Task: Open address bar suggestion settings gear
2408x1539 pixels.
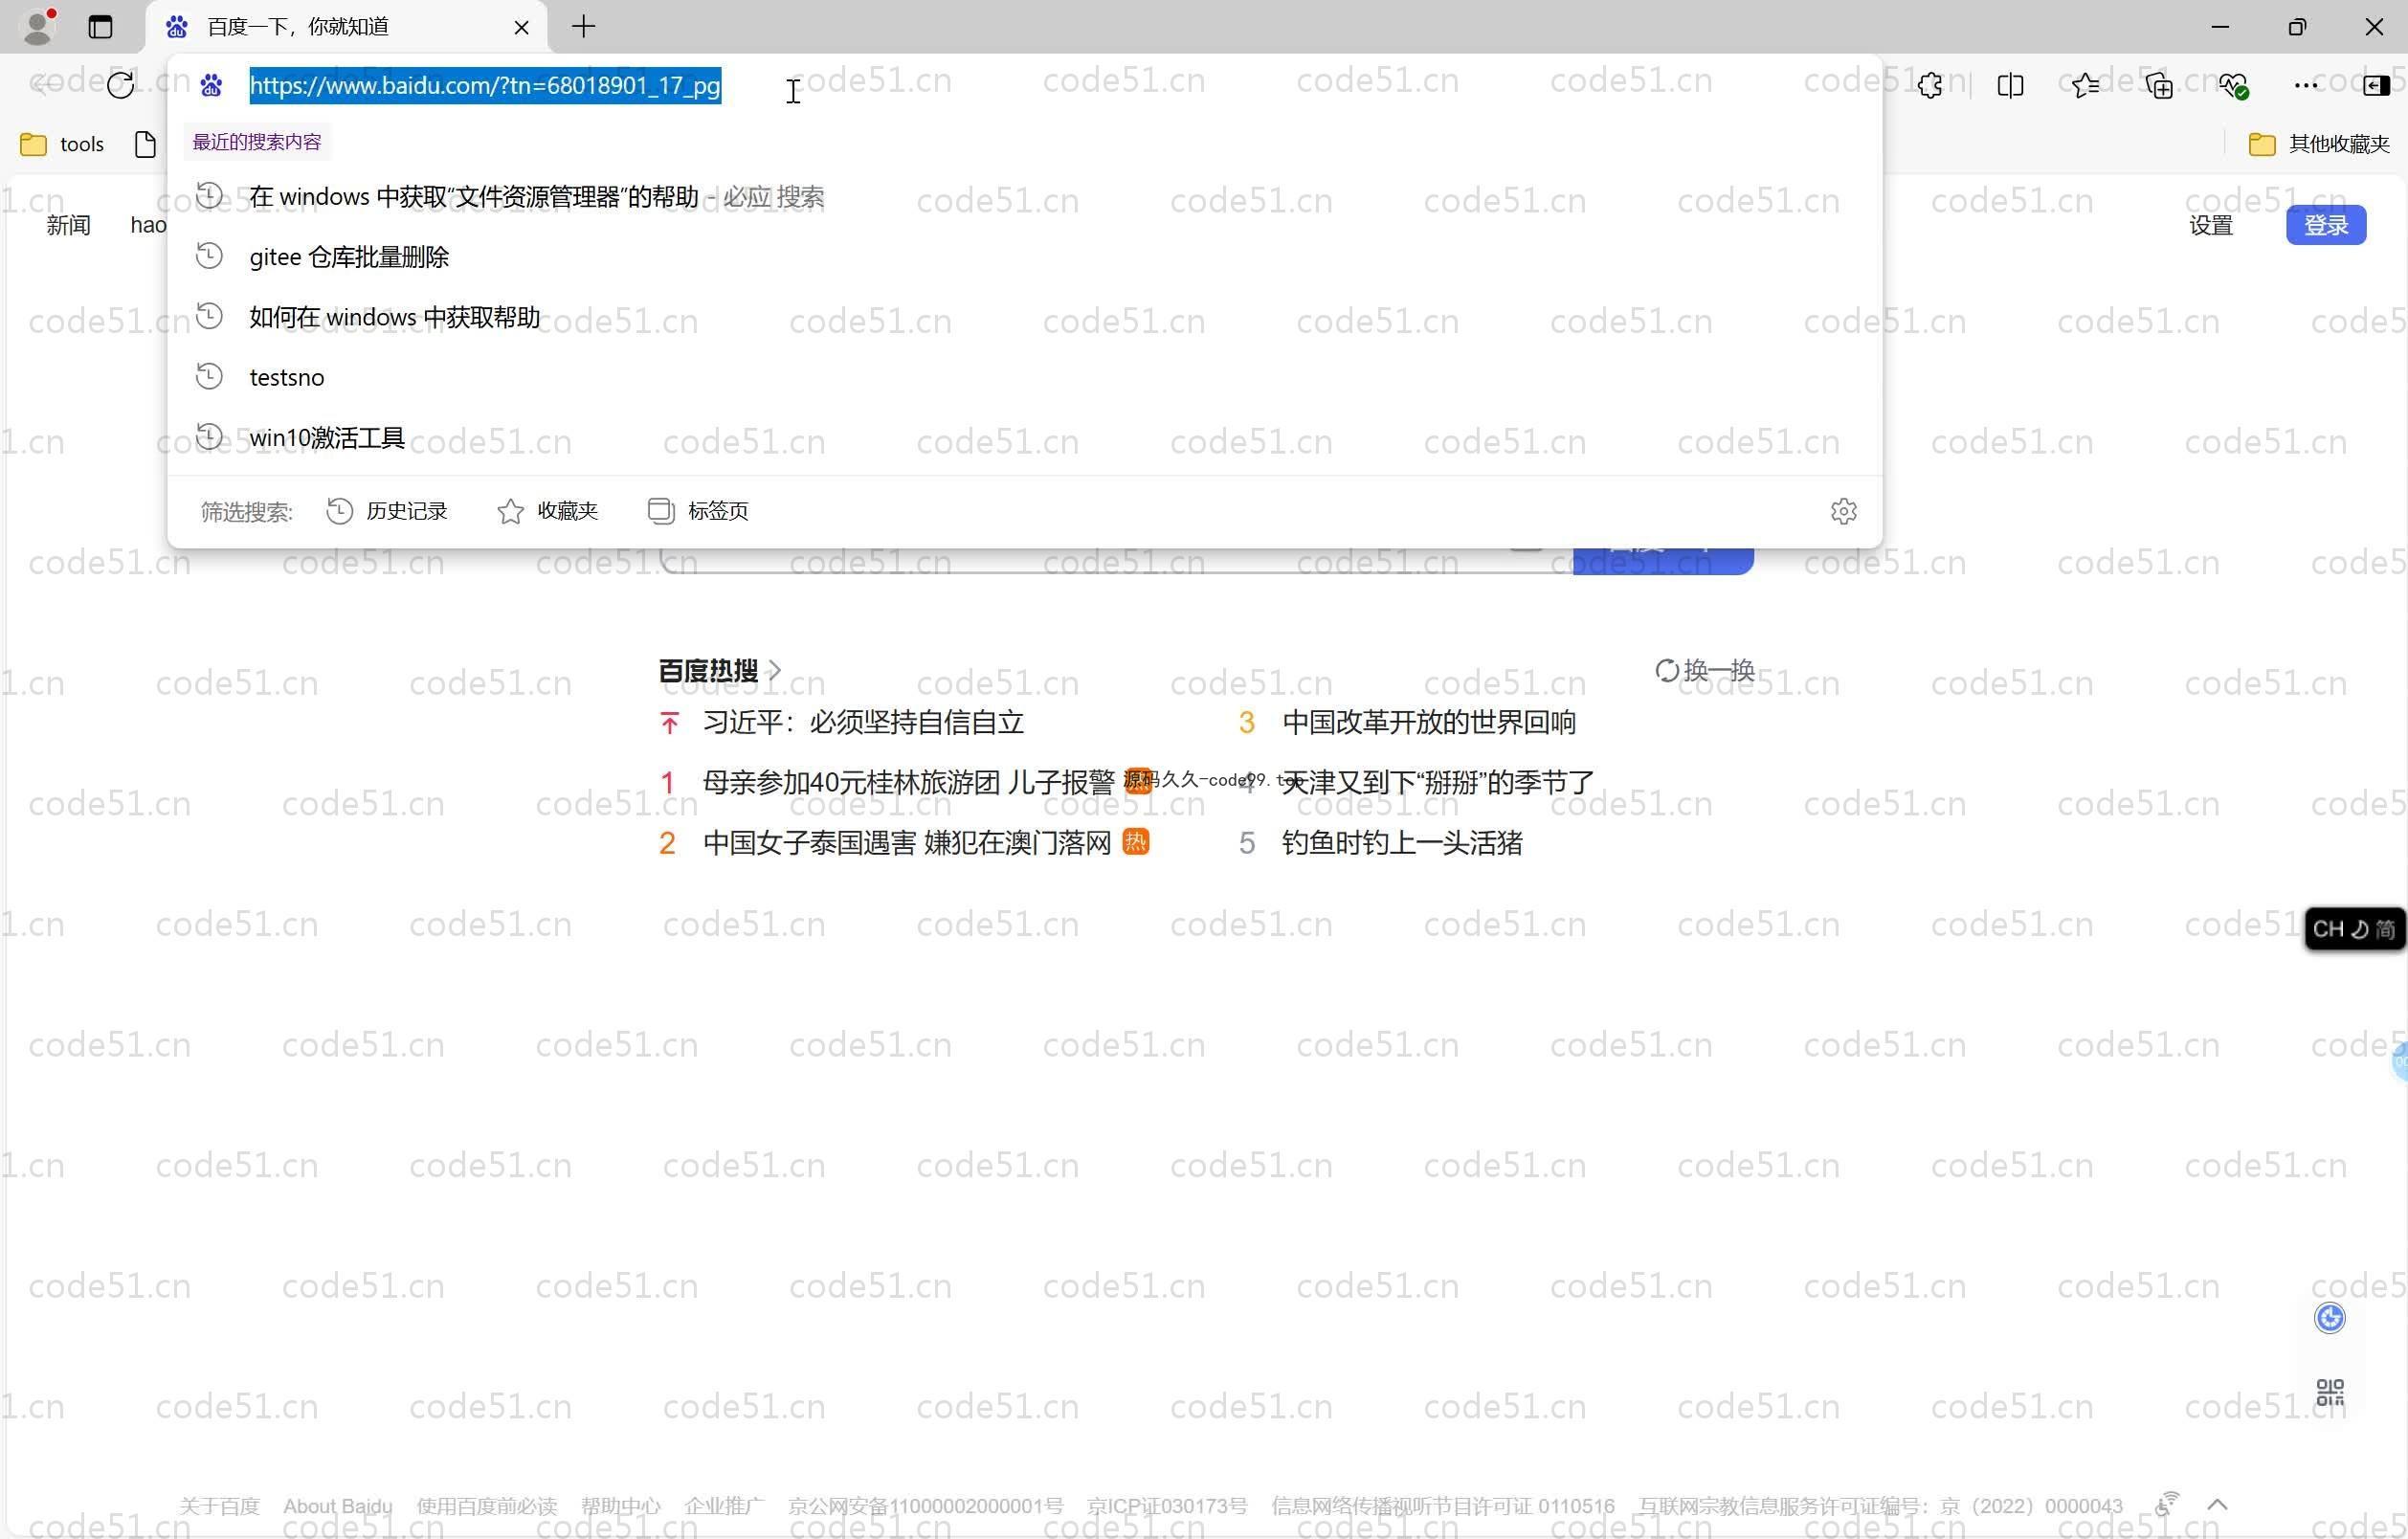Action: click(x=1843, y=511)
